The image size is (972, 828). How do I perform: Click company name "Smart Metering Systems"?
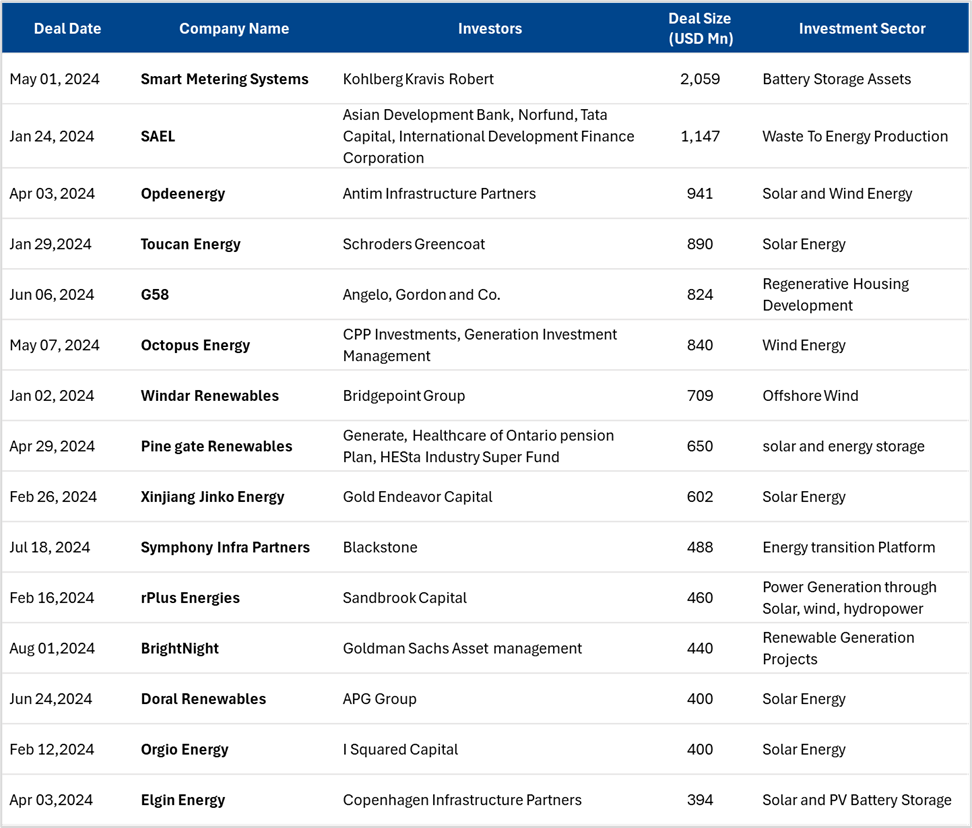pos(224,79)
